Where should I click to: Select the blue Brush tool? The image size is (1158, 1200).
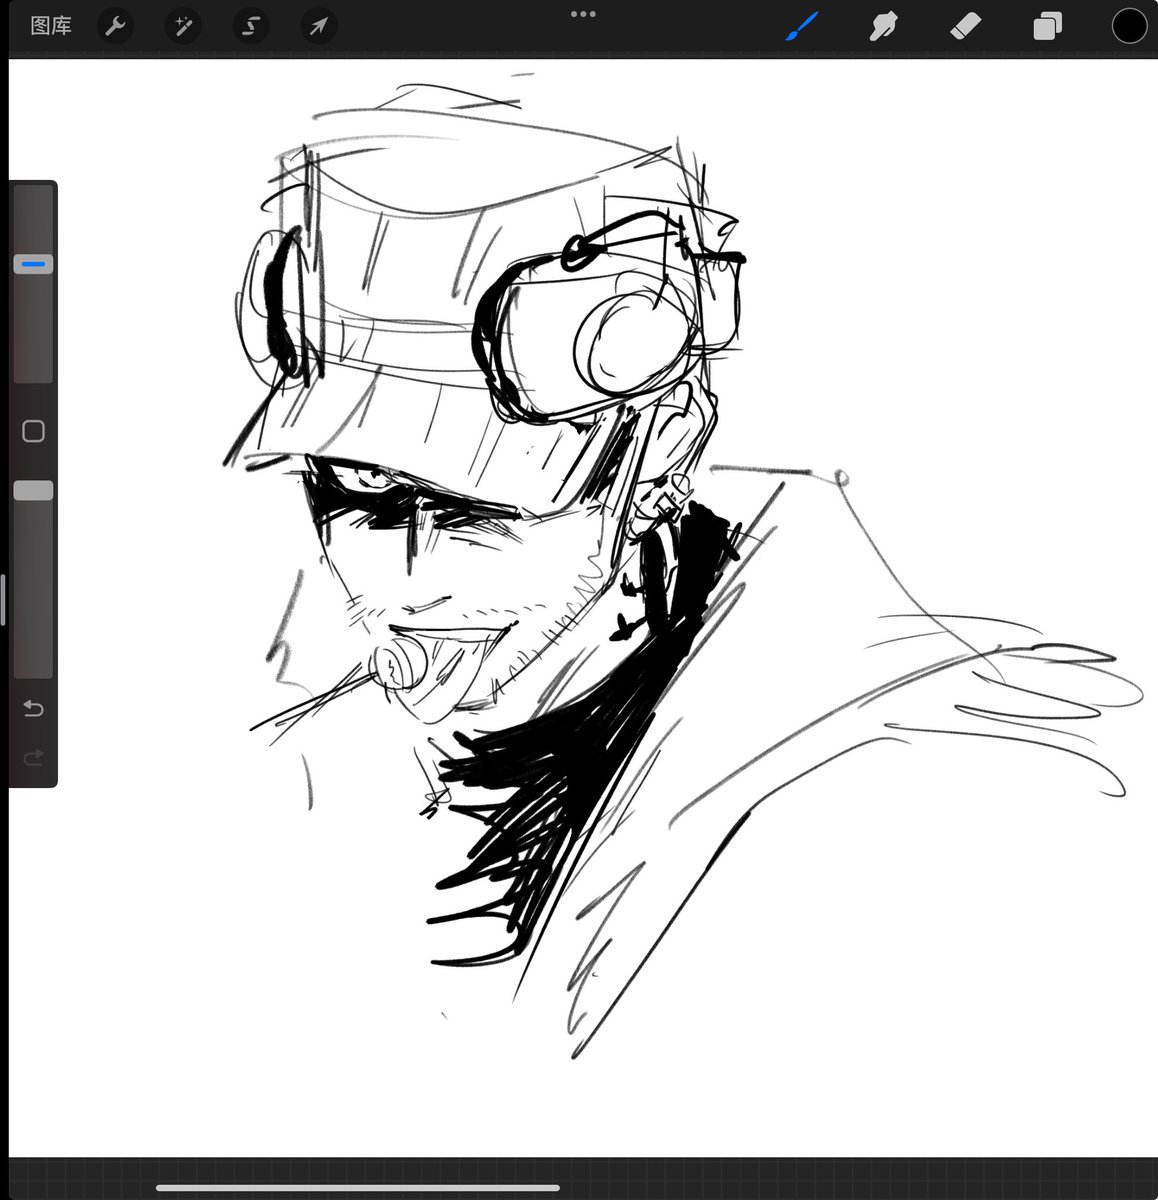point(802,27)
